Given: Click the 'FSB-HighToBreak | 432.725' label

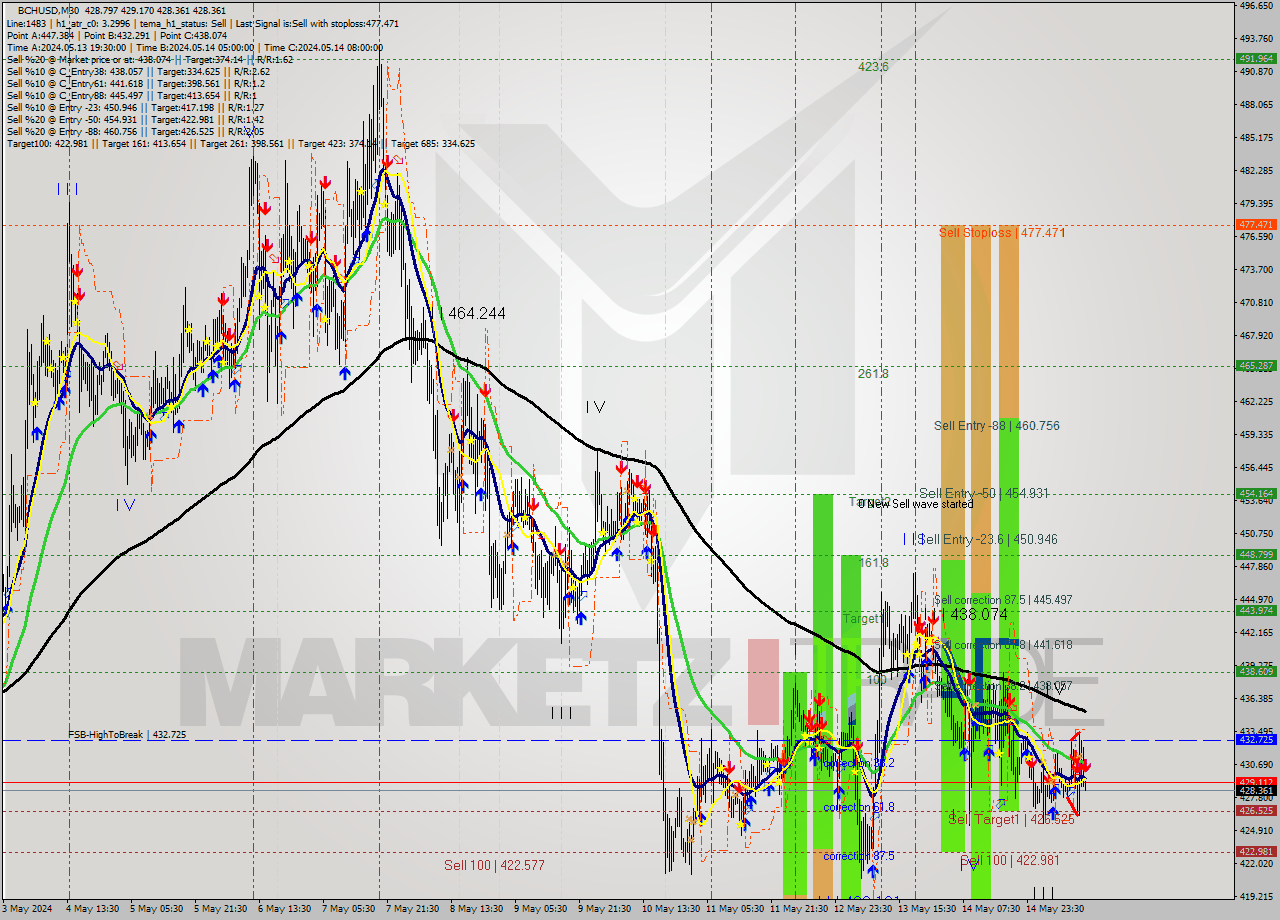Looking at the screenshot, I should 128,735.
